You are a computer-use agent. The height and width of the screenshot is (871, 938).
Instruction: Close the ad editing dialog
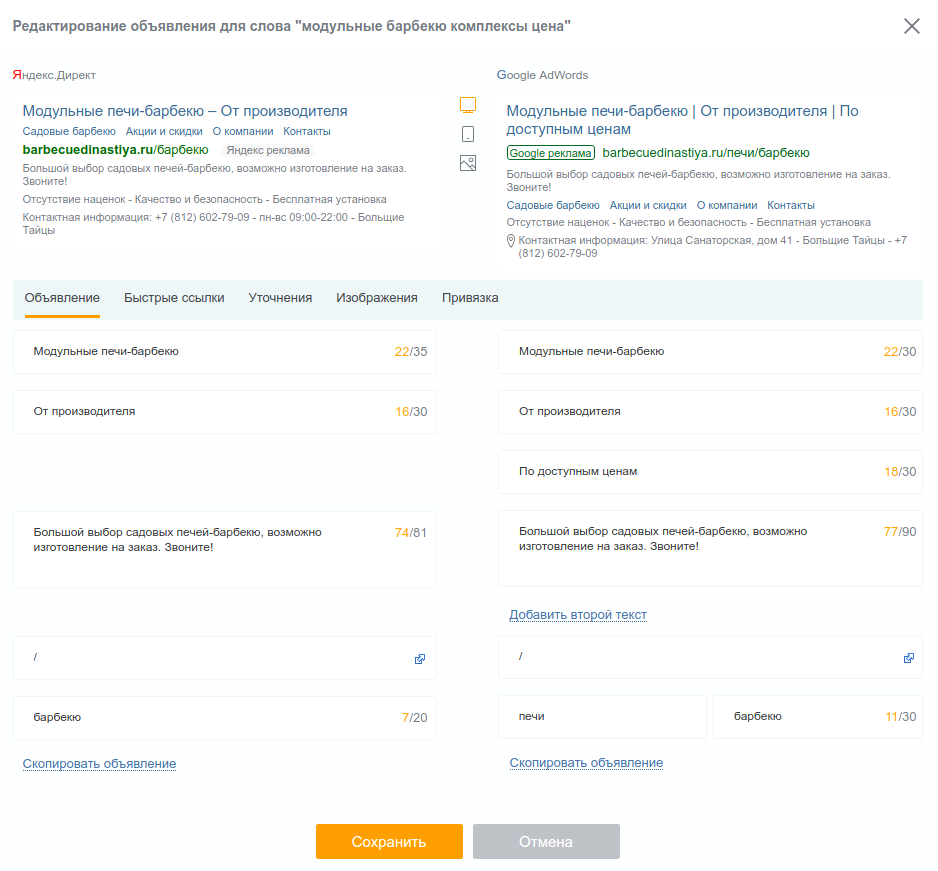point(912,26)
